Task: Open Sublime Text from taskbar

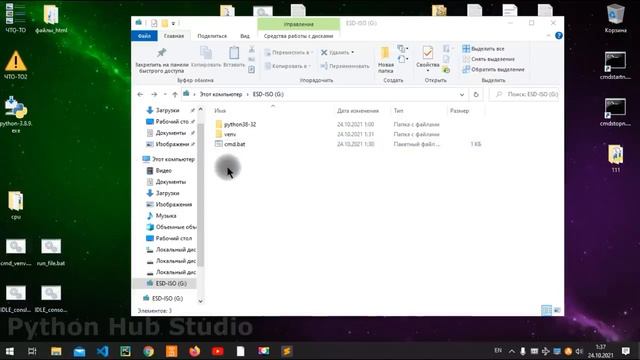Action: [x=287, y=351]
